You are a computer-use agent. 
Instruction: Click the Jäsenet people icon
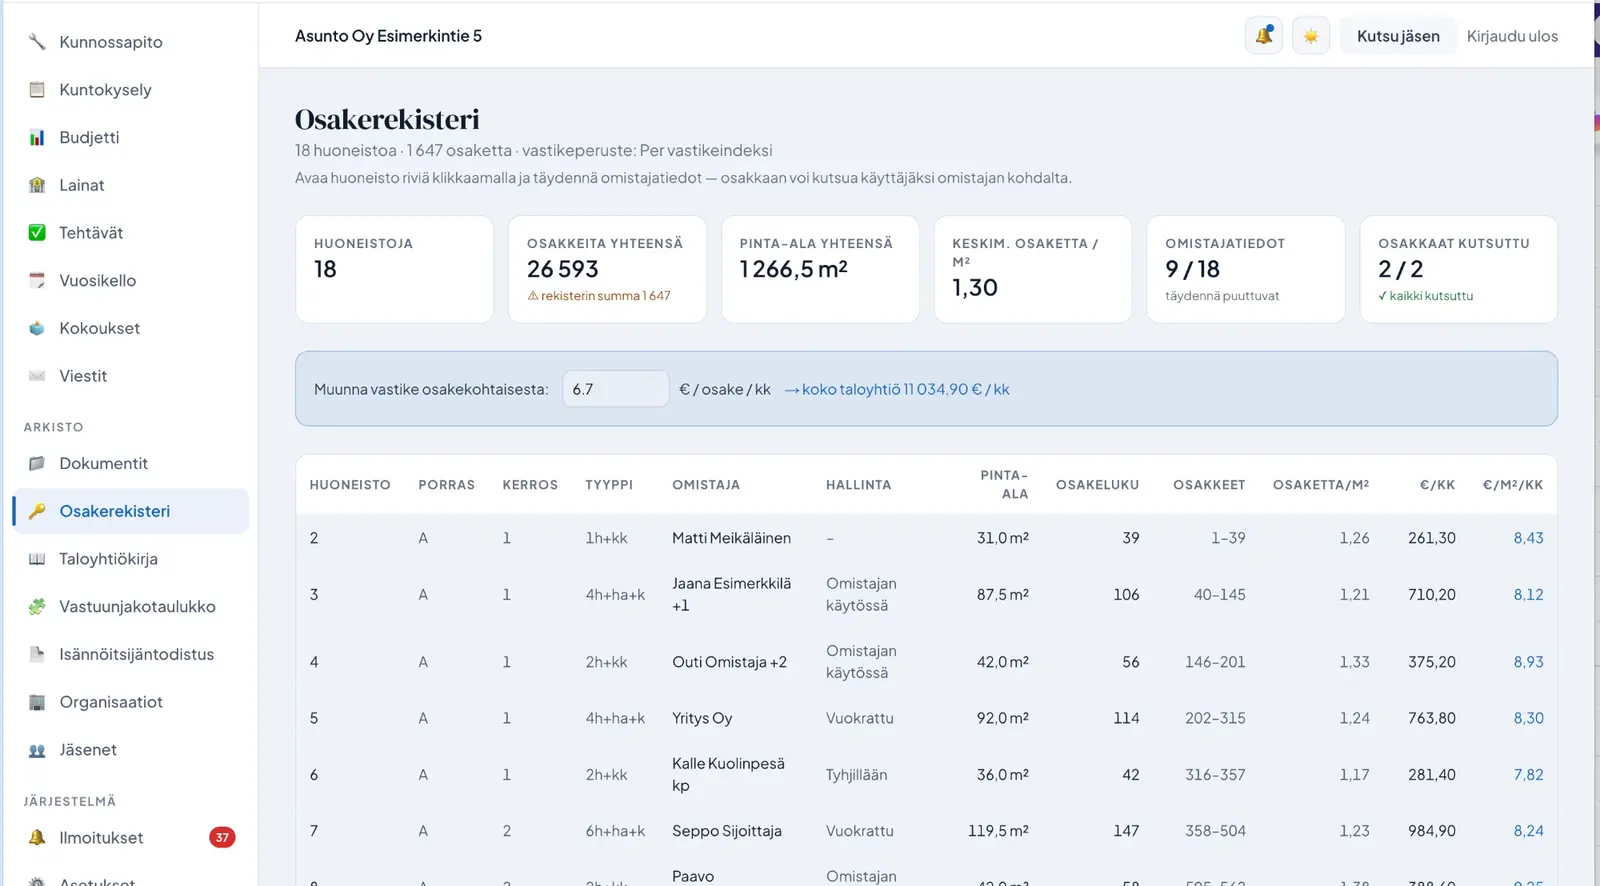point(37,750)
